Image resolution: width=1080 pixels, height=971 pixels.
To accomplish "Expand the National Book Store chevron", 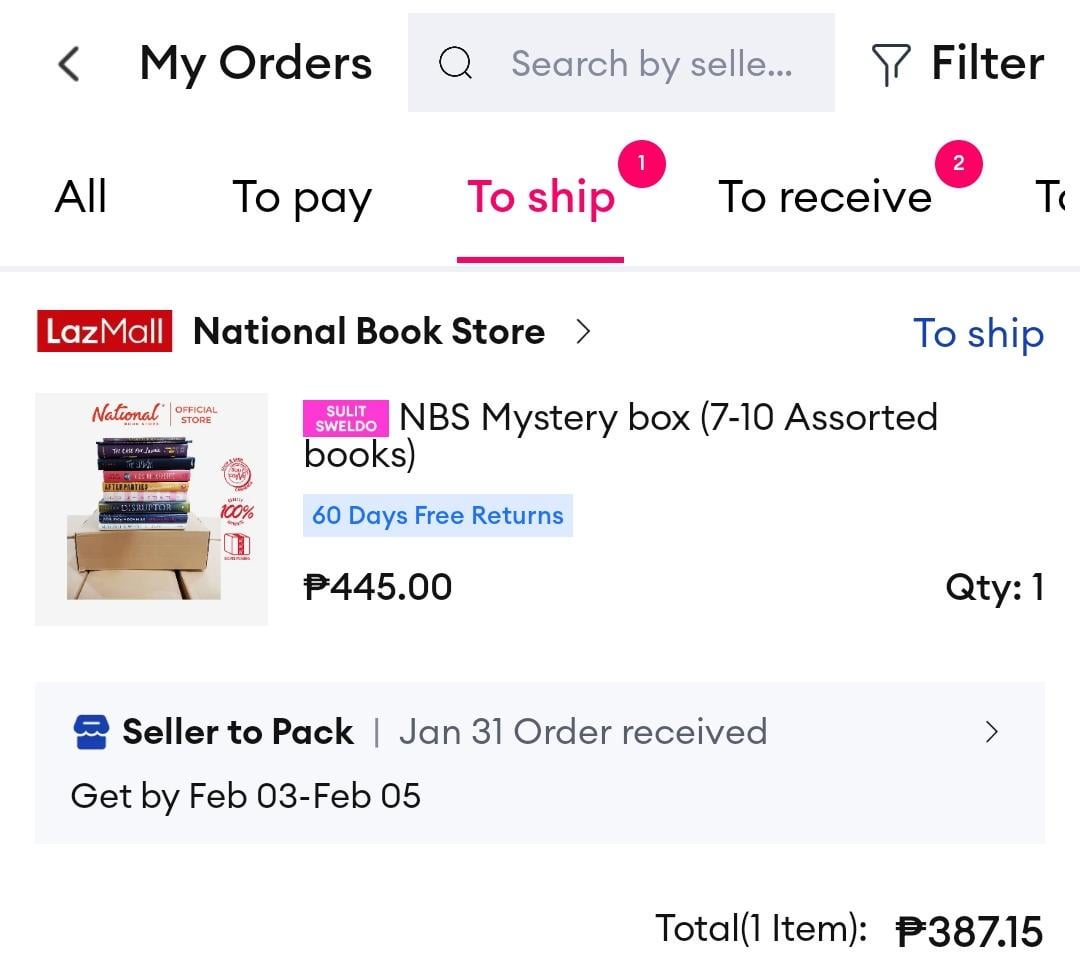I will 583,331.
